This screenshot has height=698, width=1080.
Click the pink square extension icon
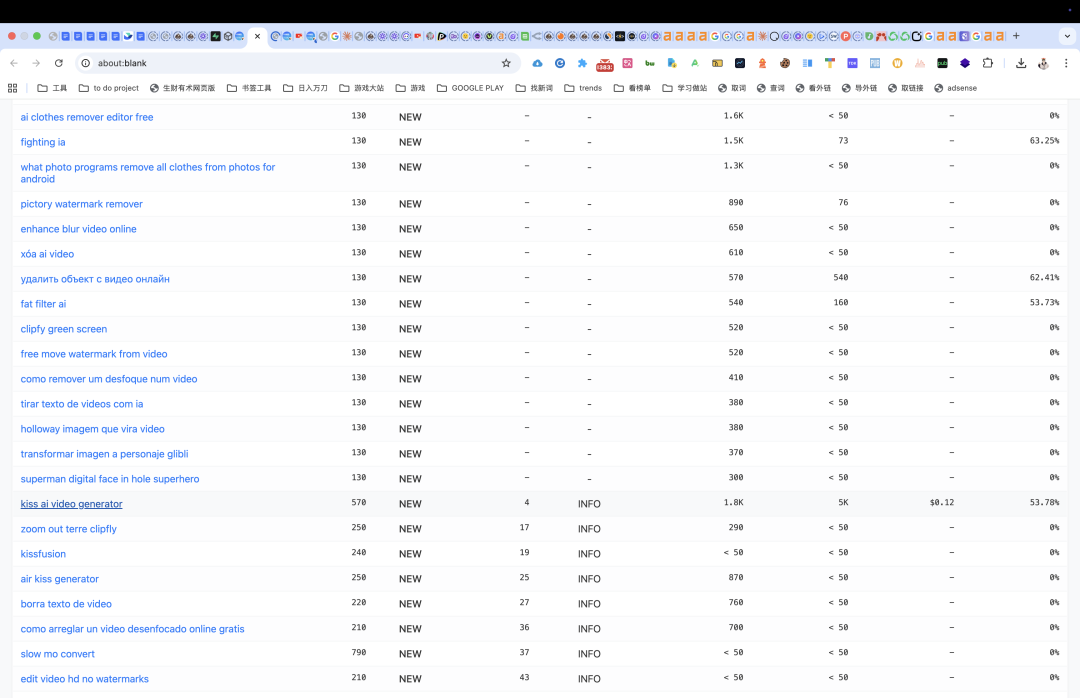pos(627,63)
